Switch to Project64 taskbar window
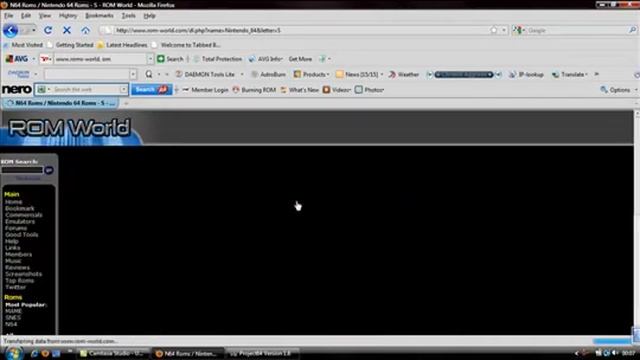The width and height of the screenshot is (640, 360). (x=262, y=353)
